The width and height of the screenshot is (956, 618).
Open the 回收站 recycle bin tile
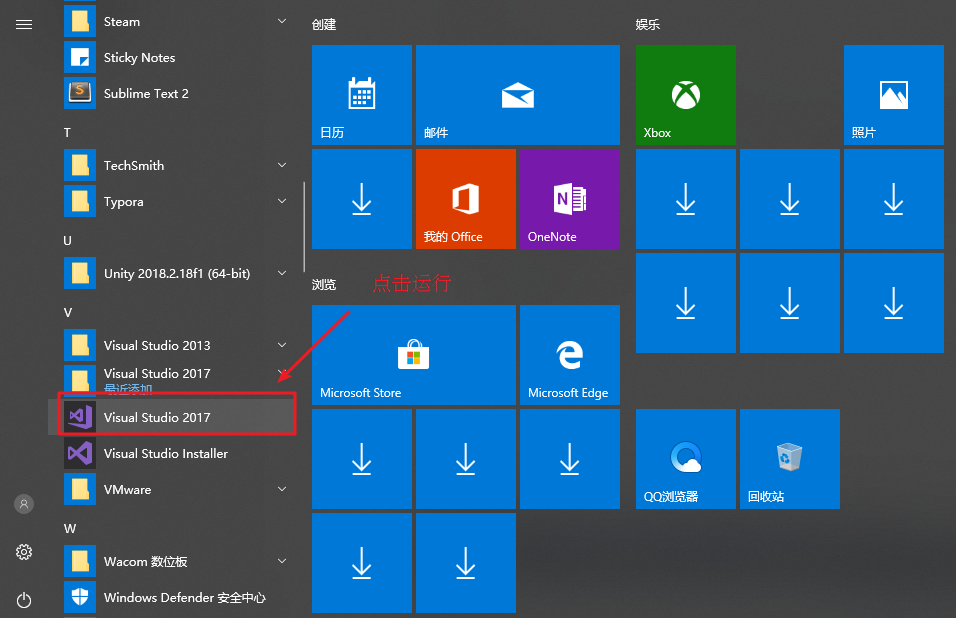coord(789,459)
